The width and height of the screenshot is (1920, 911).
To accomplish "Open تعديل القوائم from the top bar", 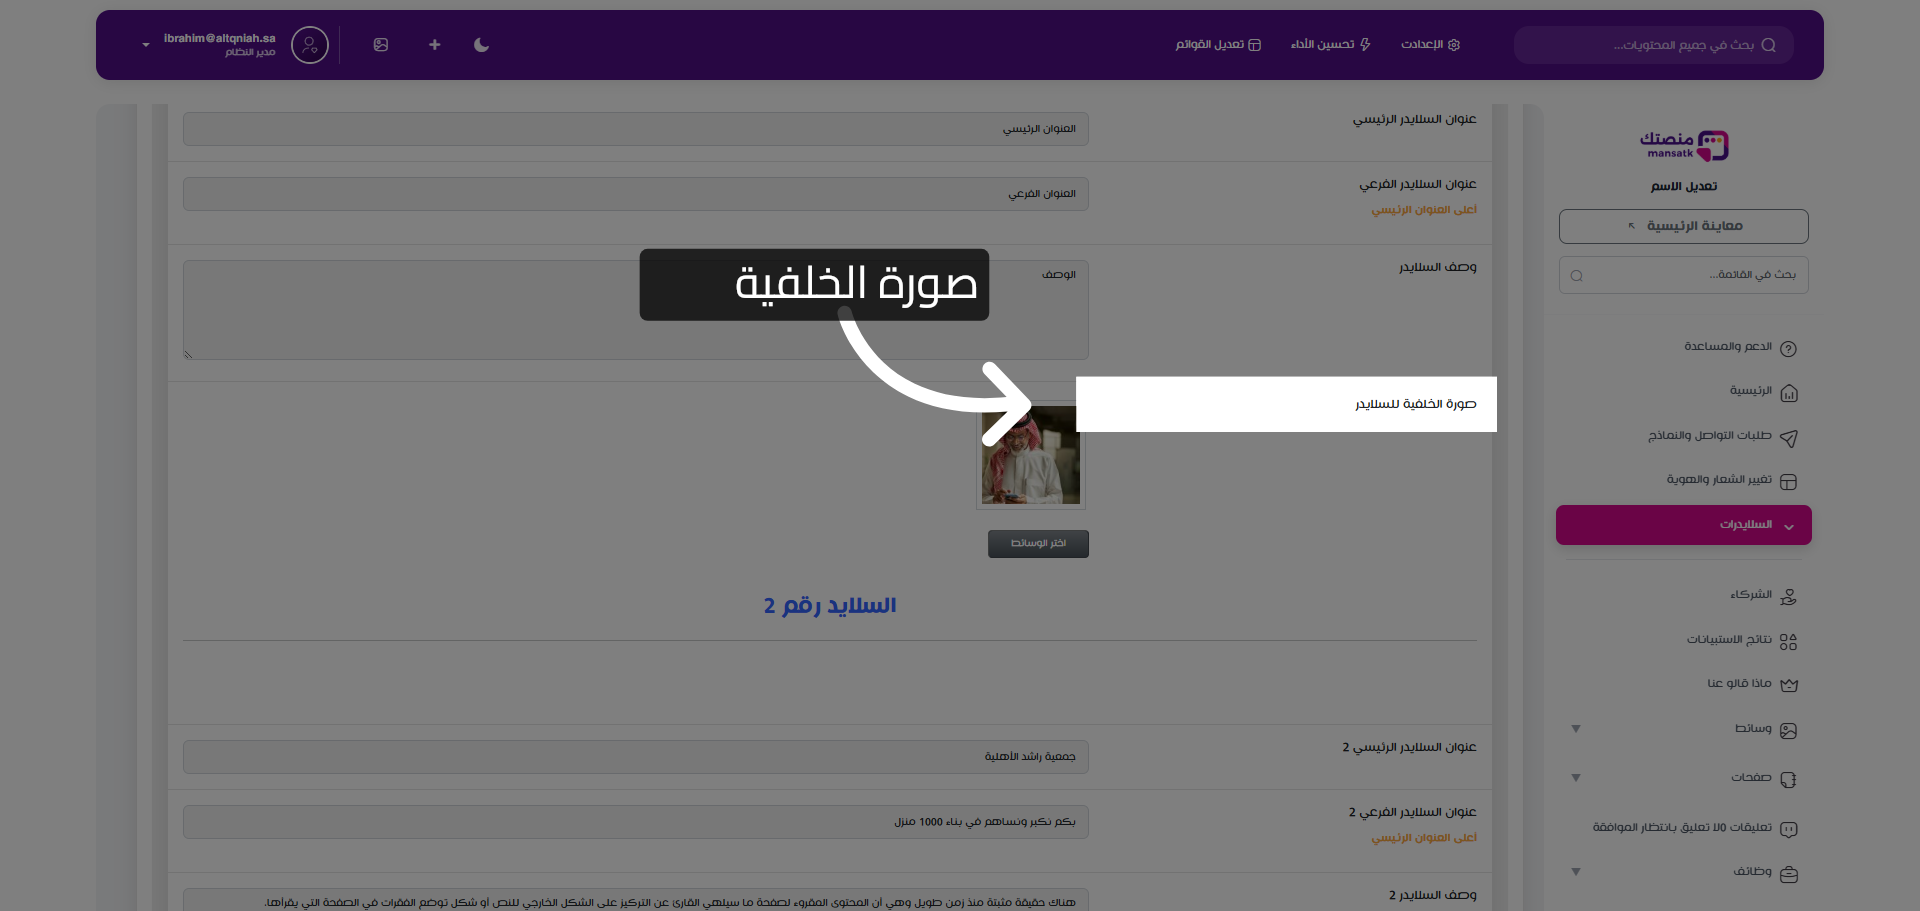I will point(1218,45).
